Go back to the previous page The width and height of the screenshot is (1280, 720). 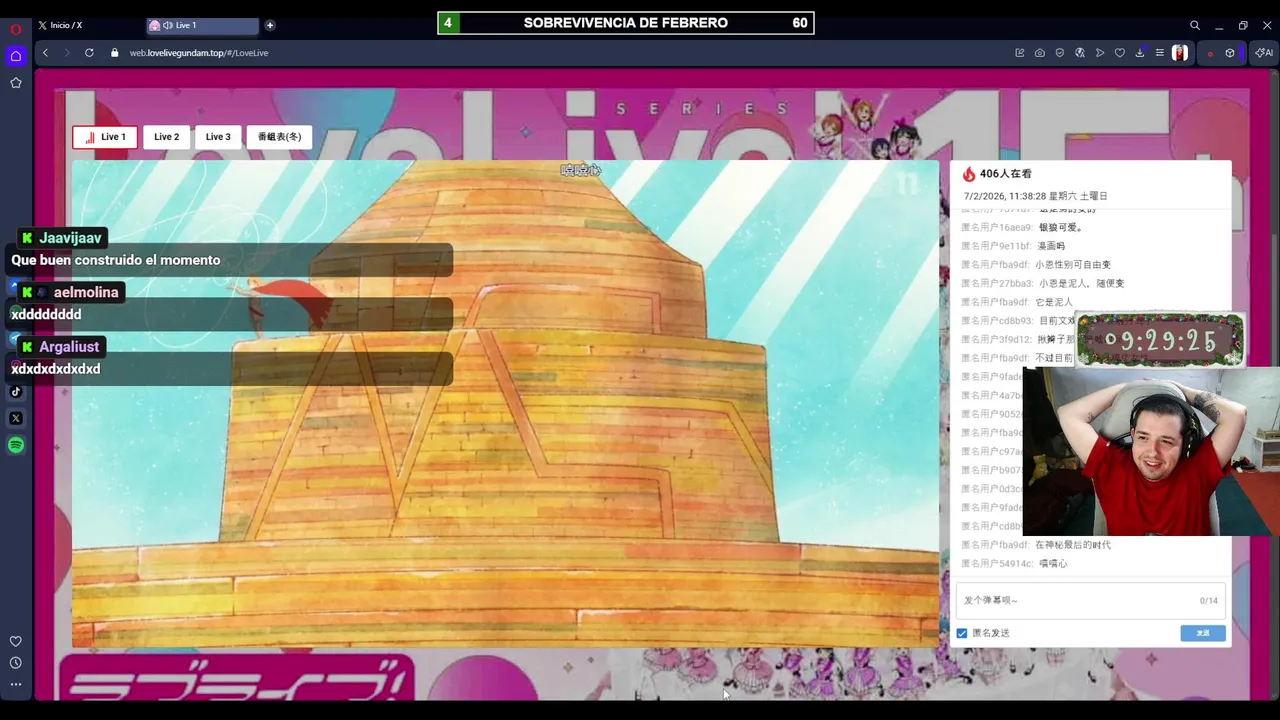(x=45, y=53)
